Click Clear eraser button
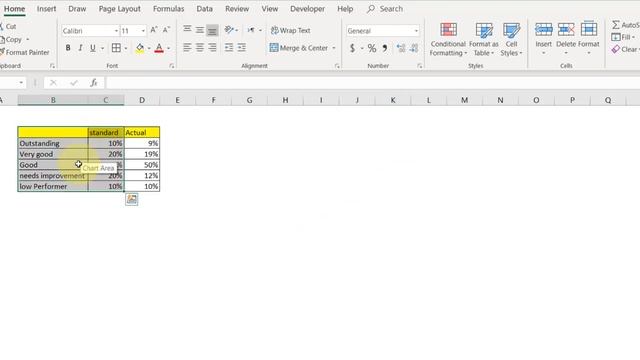640x360 pixels. 624,49
